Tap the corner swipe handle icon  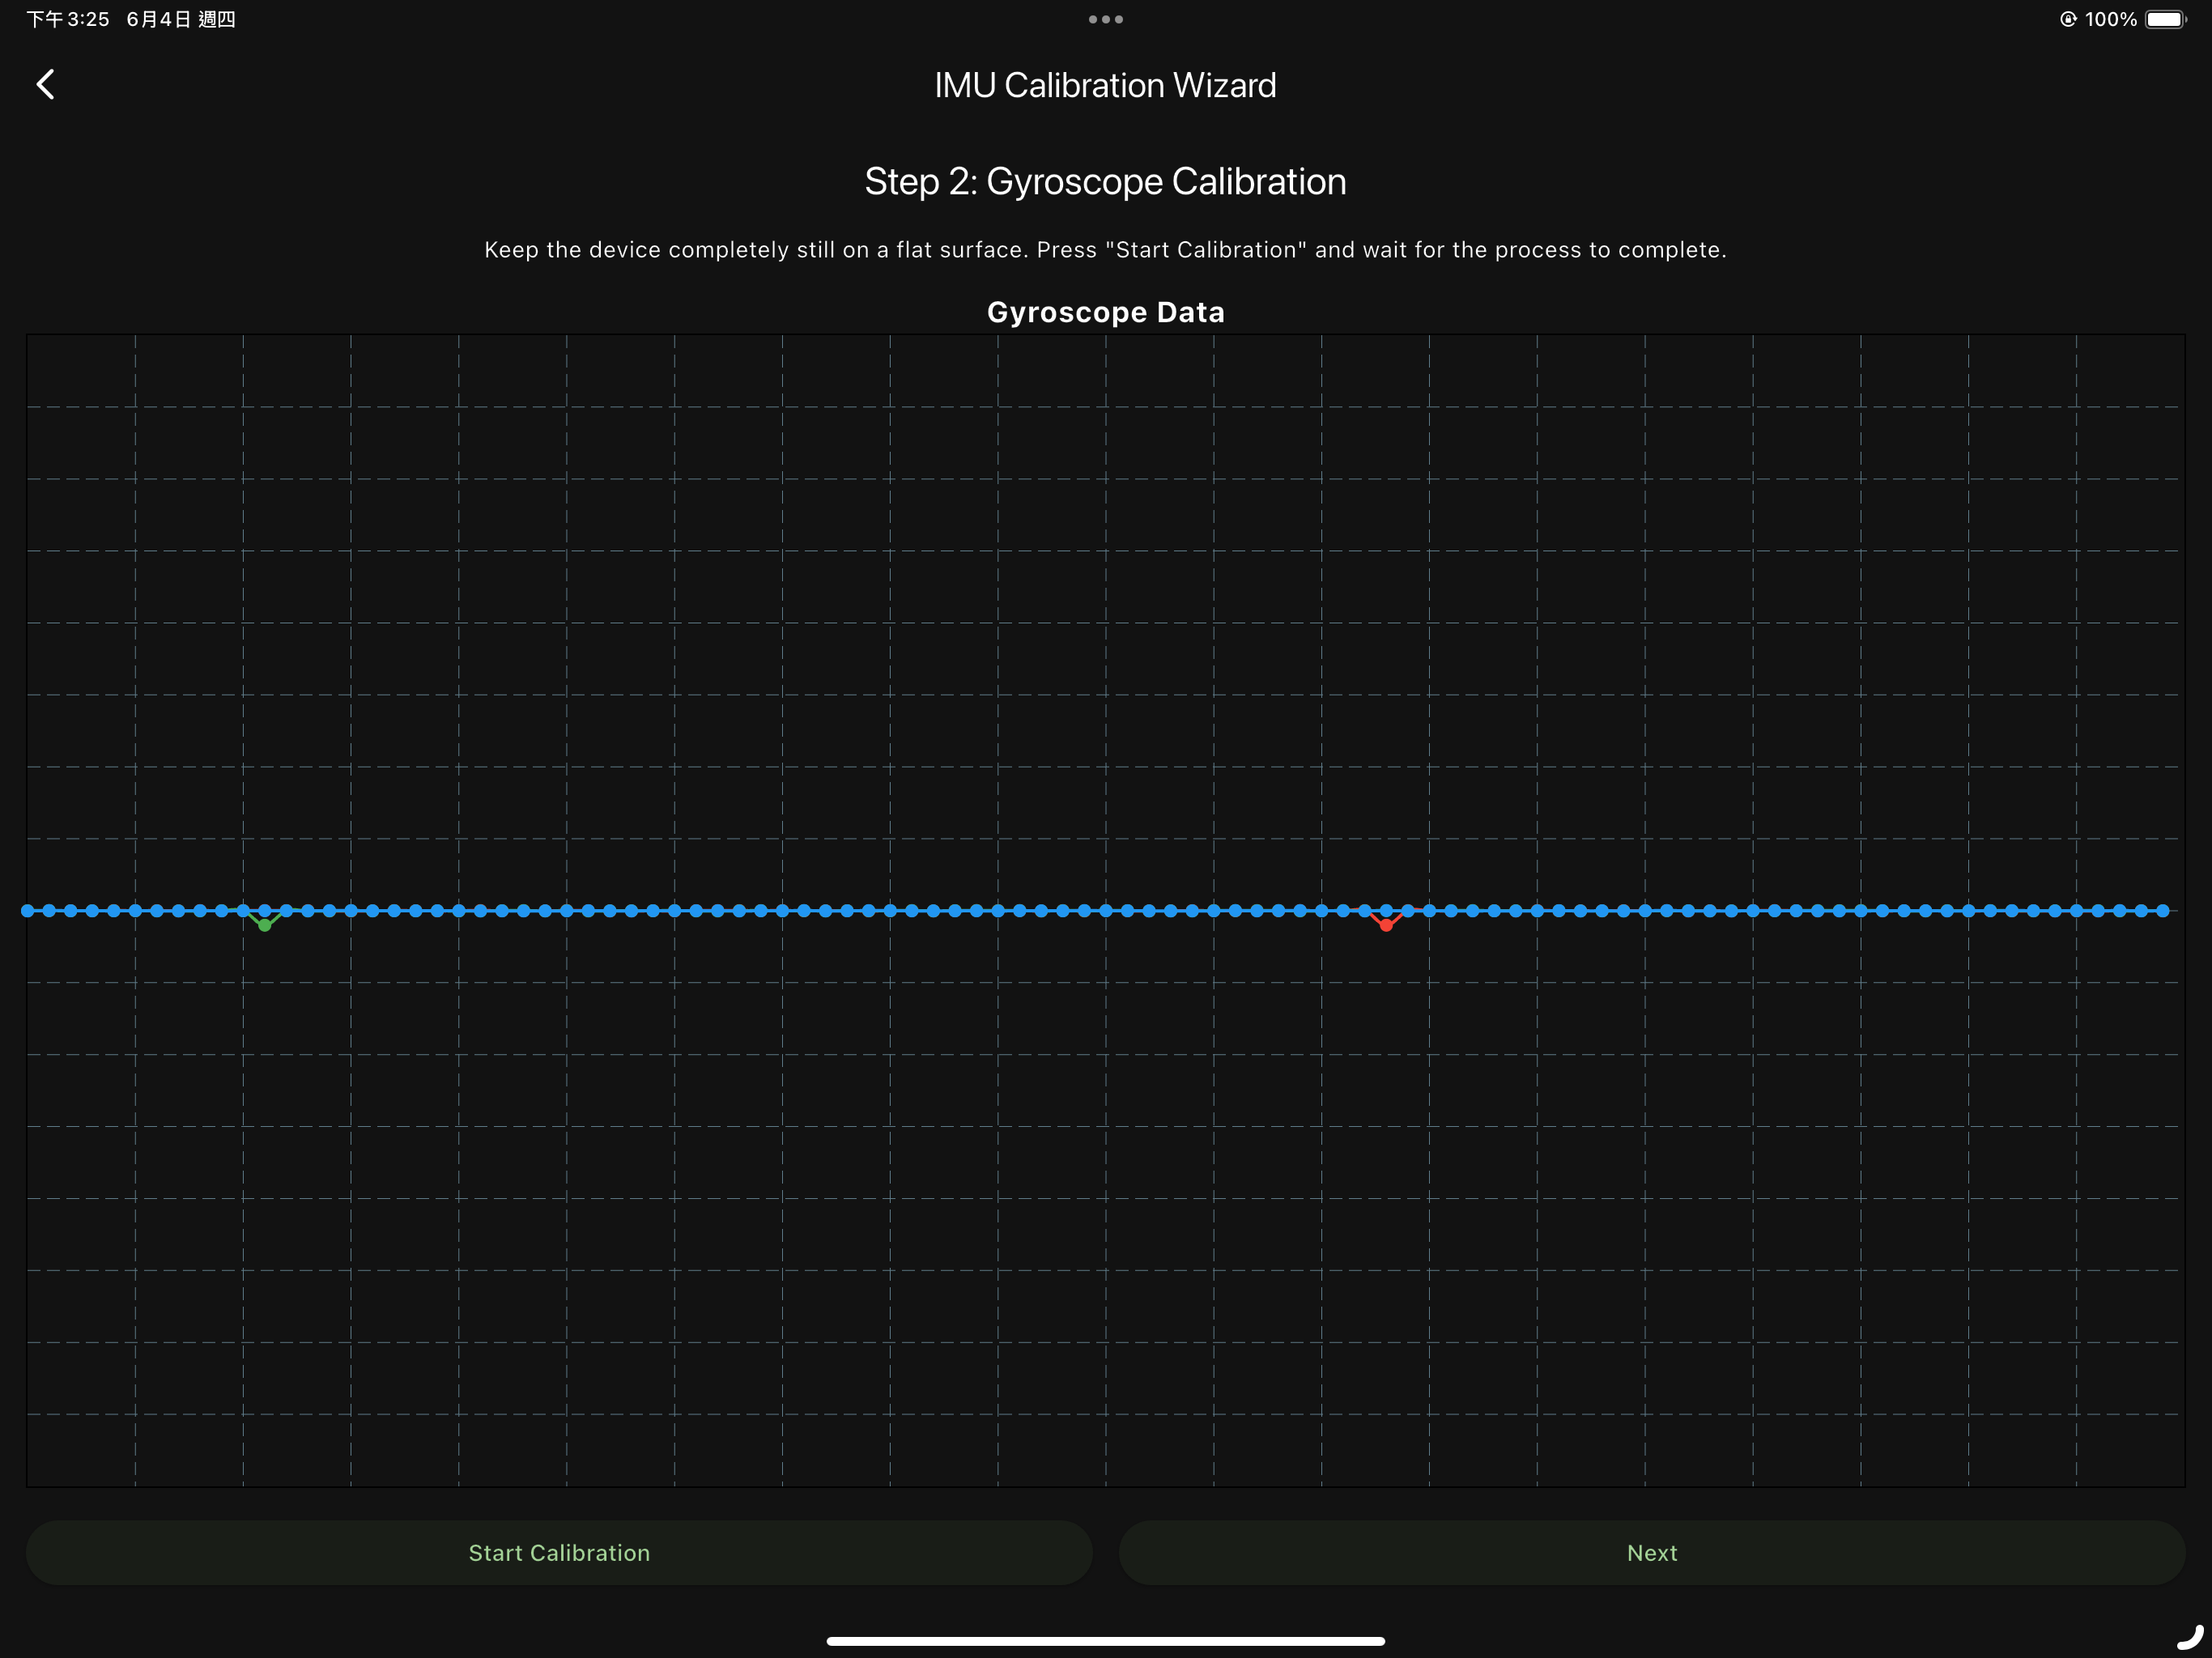pyautogui.click(x=2190, y=1637)
